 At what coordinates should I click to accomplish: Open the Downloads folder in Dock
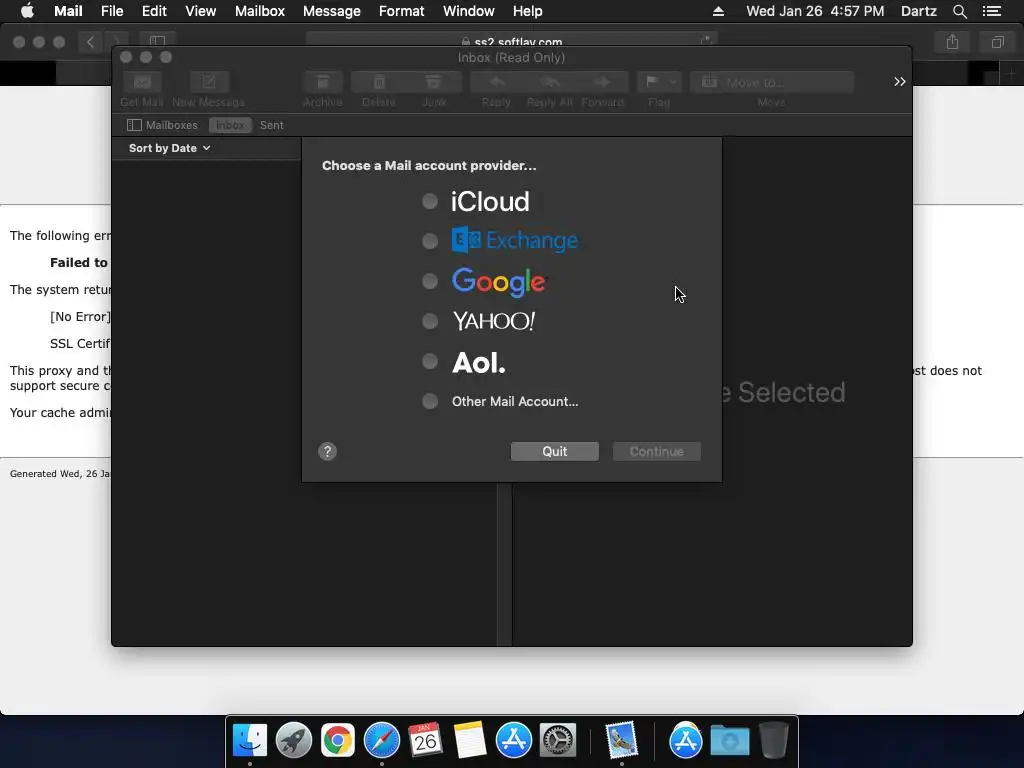click(x=730, y=741)
